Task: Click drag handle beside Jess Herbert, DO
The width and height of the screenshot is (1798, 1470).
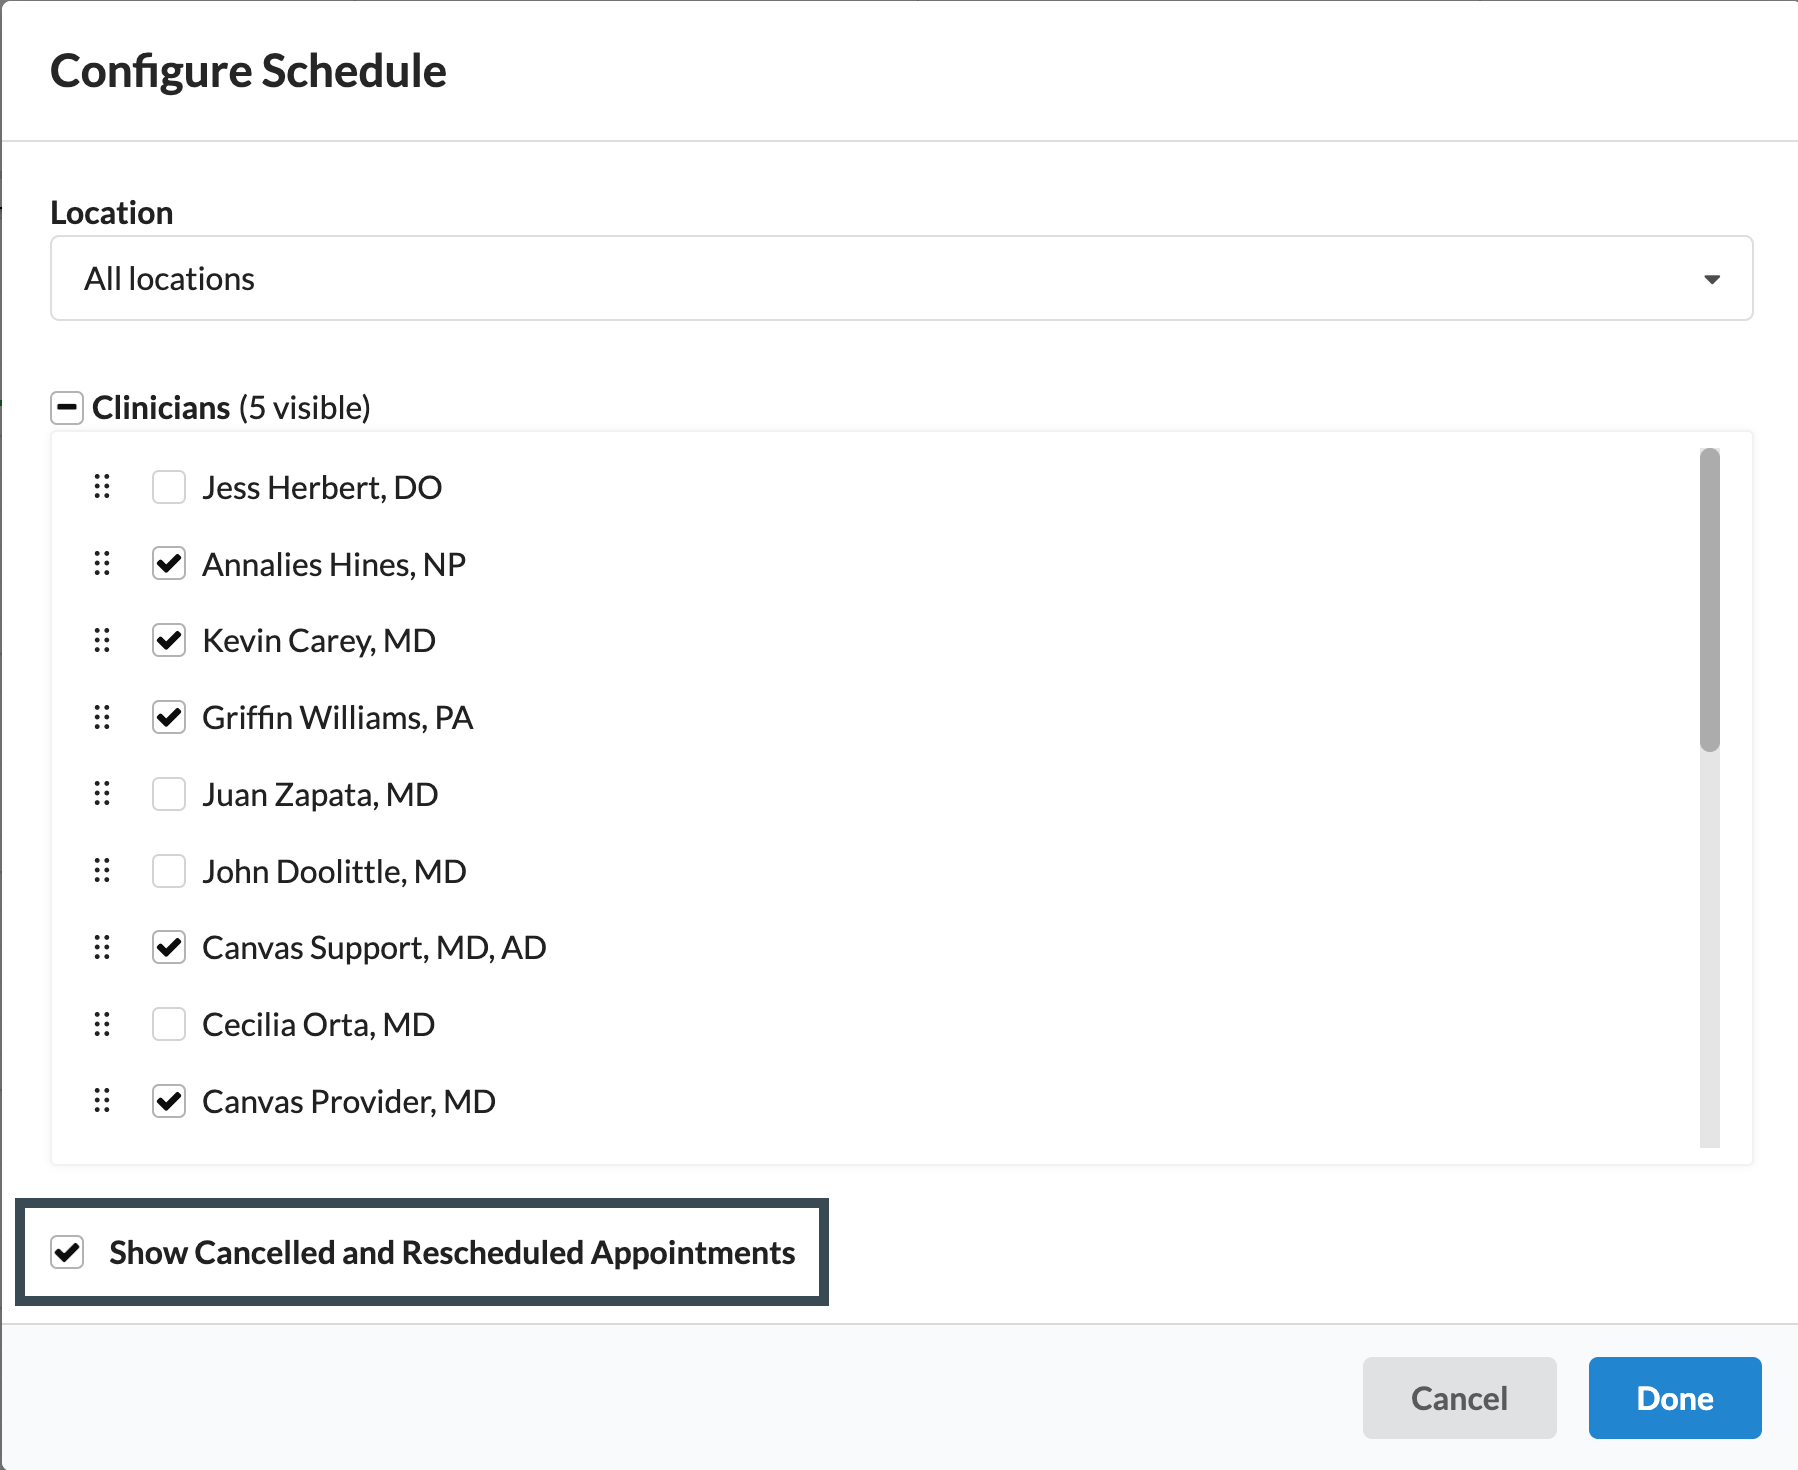Action: click(102, 487)
